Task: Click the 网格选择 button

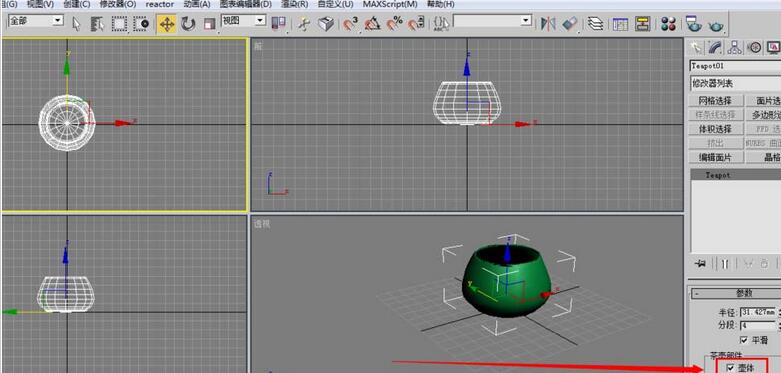Action: (x=716, y=101)
